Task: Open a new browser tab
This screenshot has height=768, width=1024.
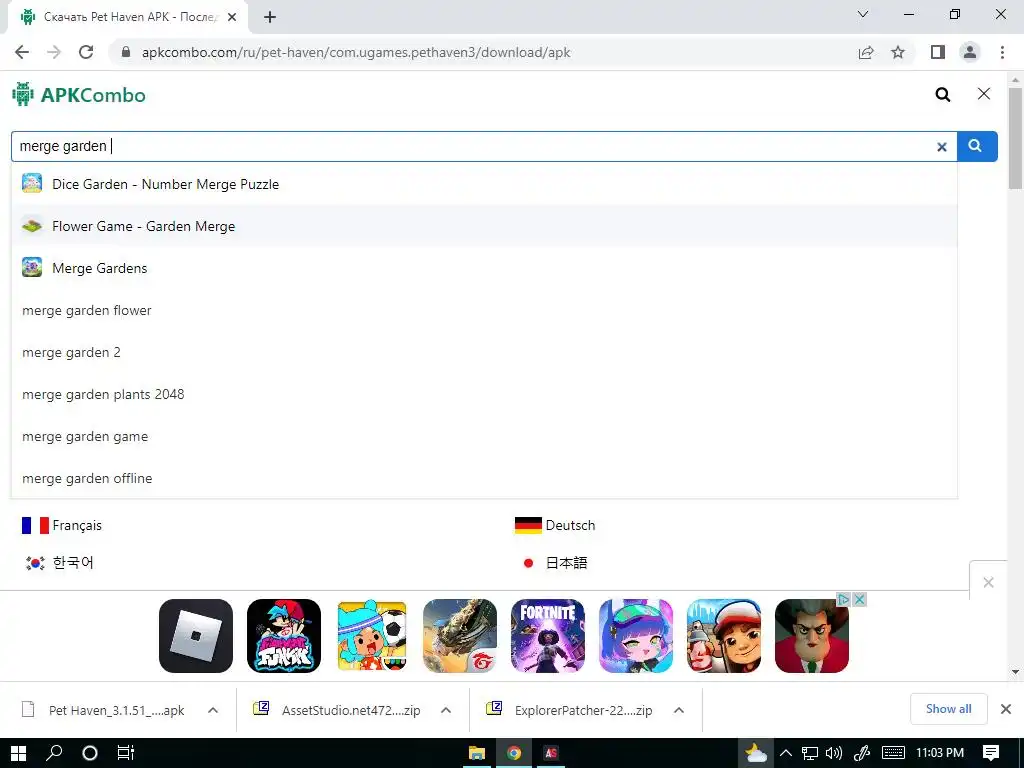Action: click(270, 17)
